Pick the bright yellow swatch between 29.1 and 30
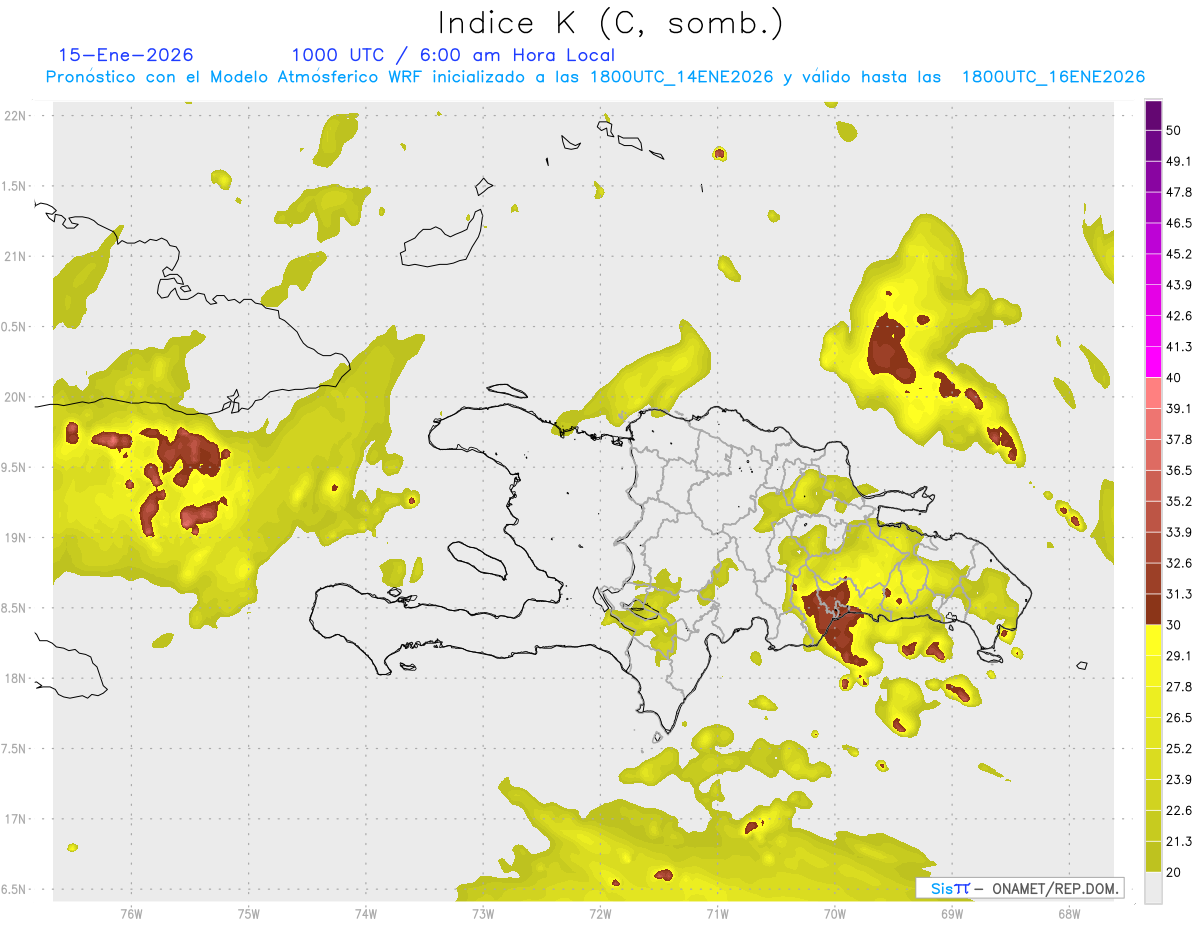Viewport: 1200px width, 927px height. click(1153, 640)
